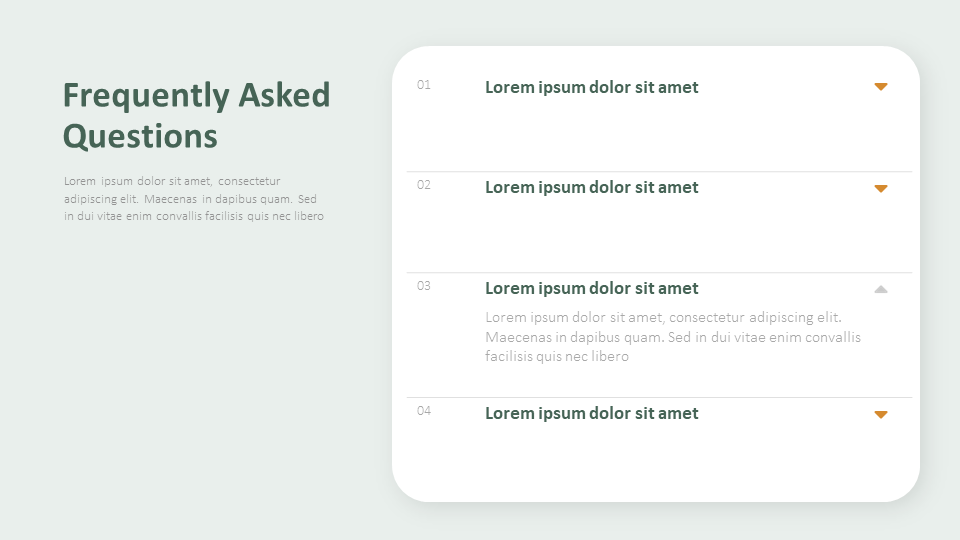960x540 pixels.
Task: Click the description paragraph below the title
Action: pos(193,198)
